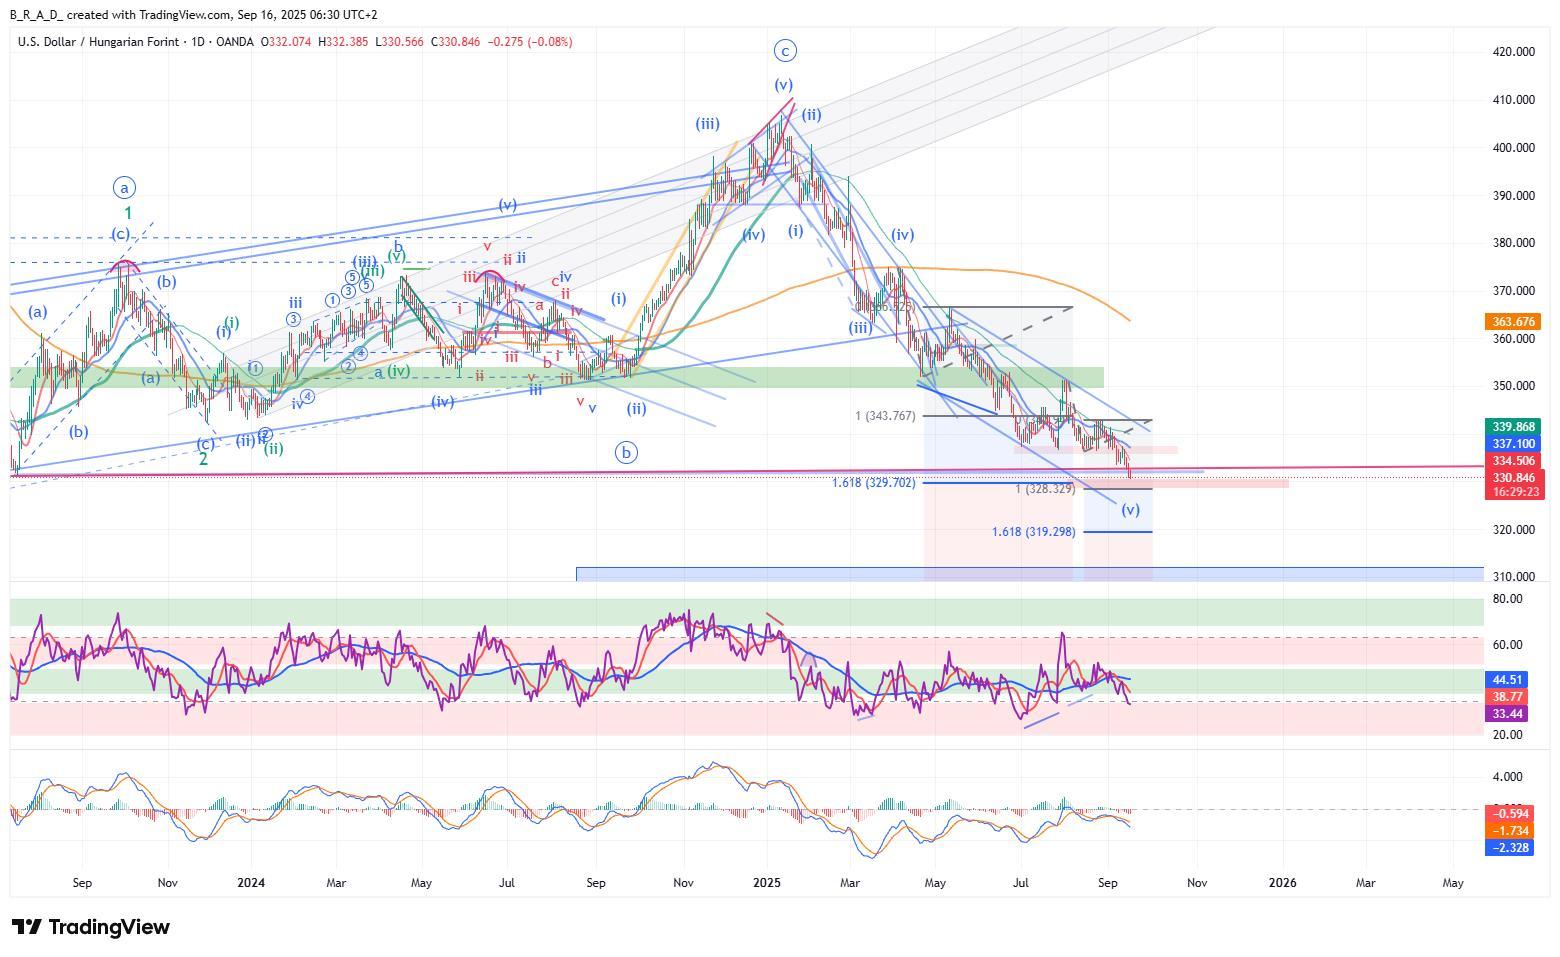This screenshot has height=957, width=1560.
Task: Click the red 330.846 current price label
Action: (x=1512, y=478)
